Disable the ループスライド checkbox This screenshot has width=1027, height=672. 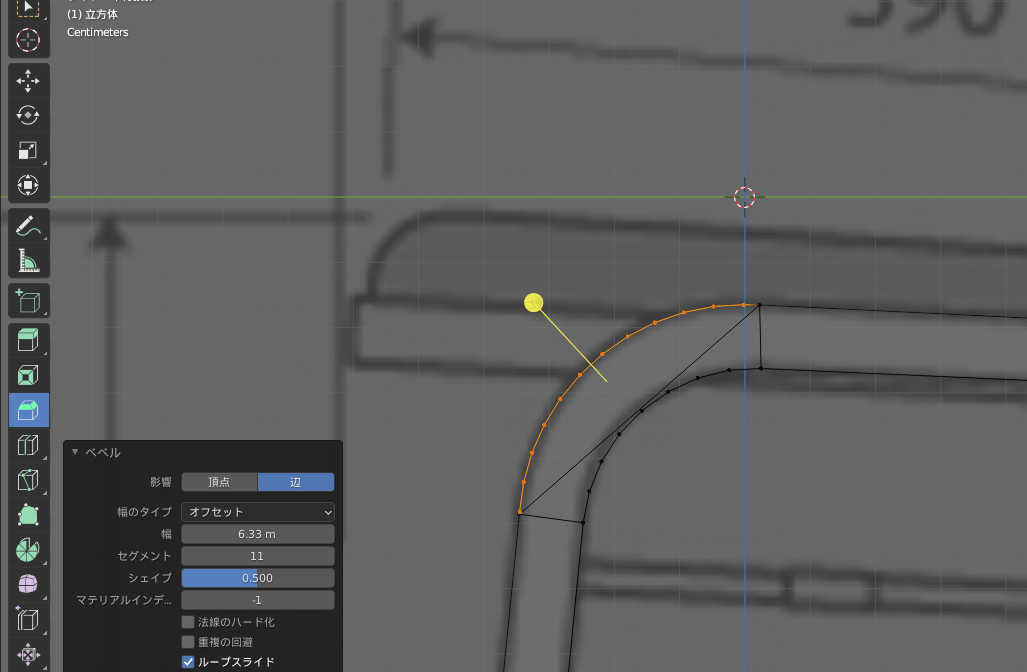tap(188, 662)
